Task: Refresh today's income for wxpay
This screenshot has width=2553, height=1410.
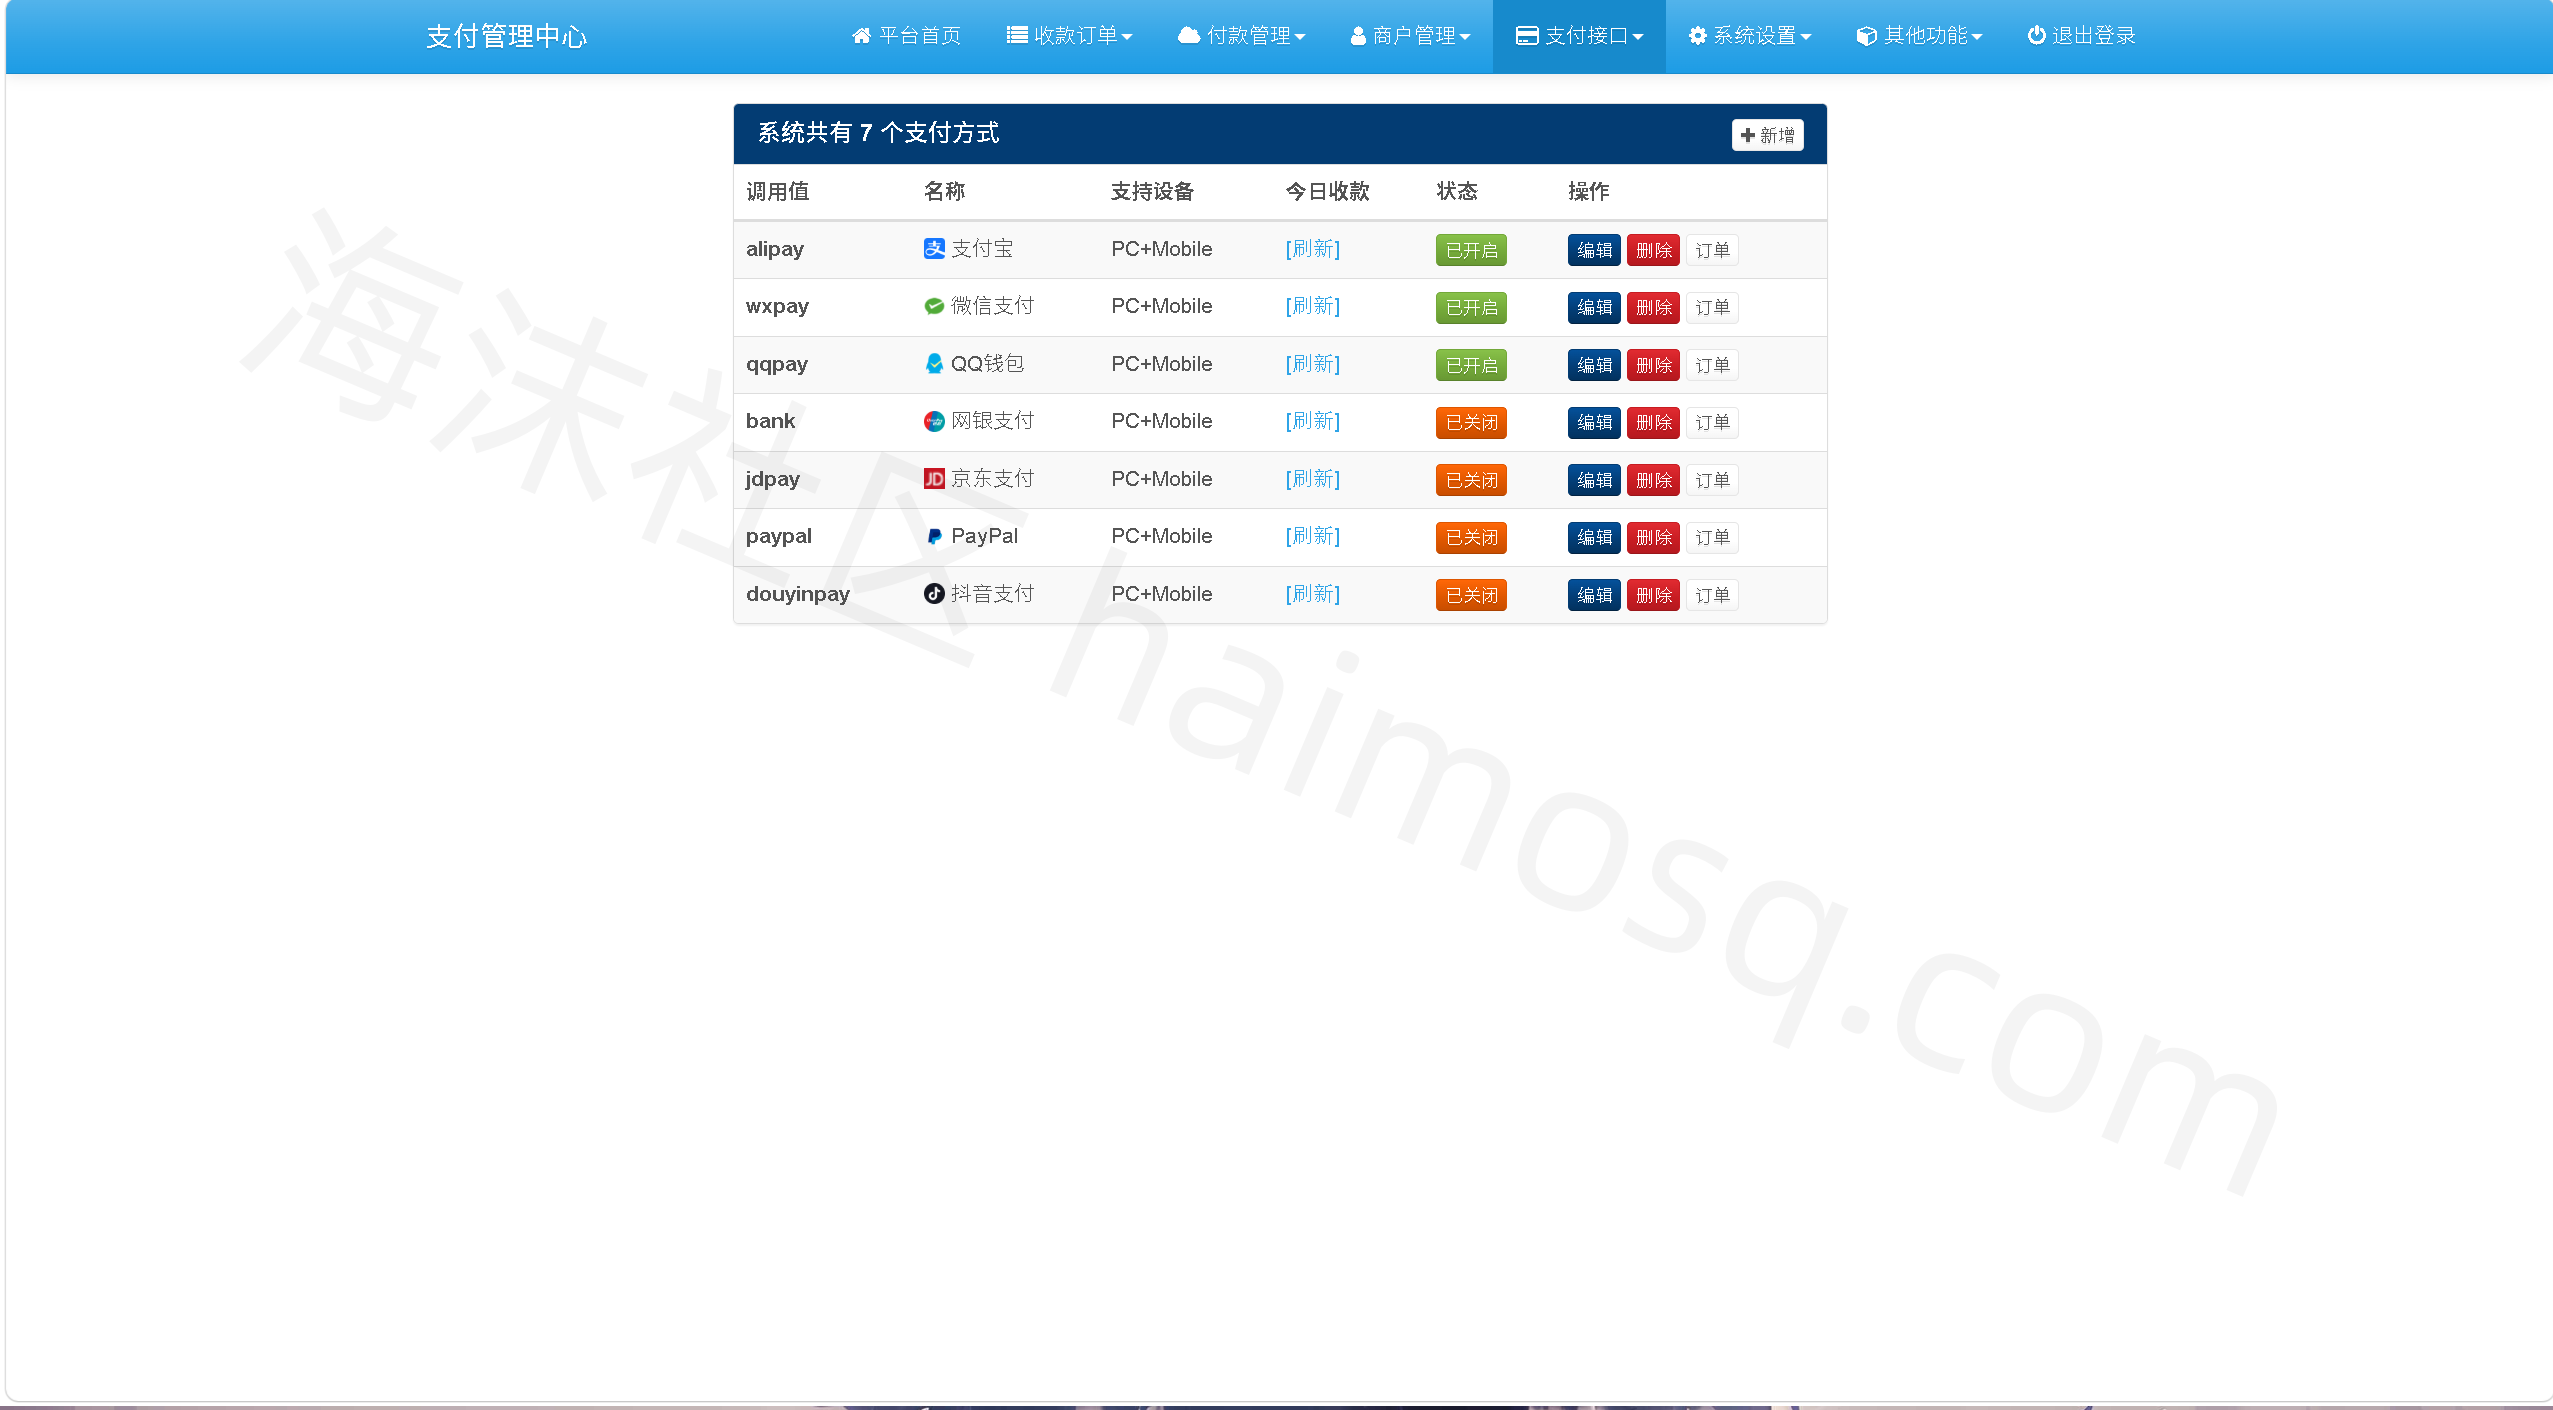Action: [x=1312, y=306]
